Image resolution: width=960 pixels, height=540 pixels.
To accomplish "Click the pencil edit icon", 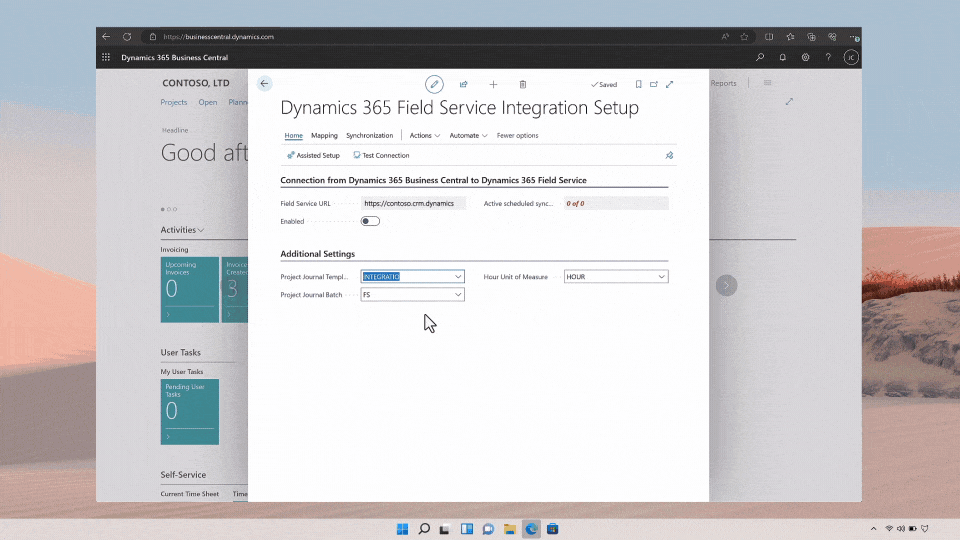I will pos(434,84).
